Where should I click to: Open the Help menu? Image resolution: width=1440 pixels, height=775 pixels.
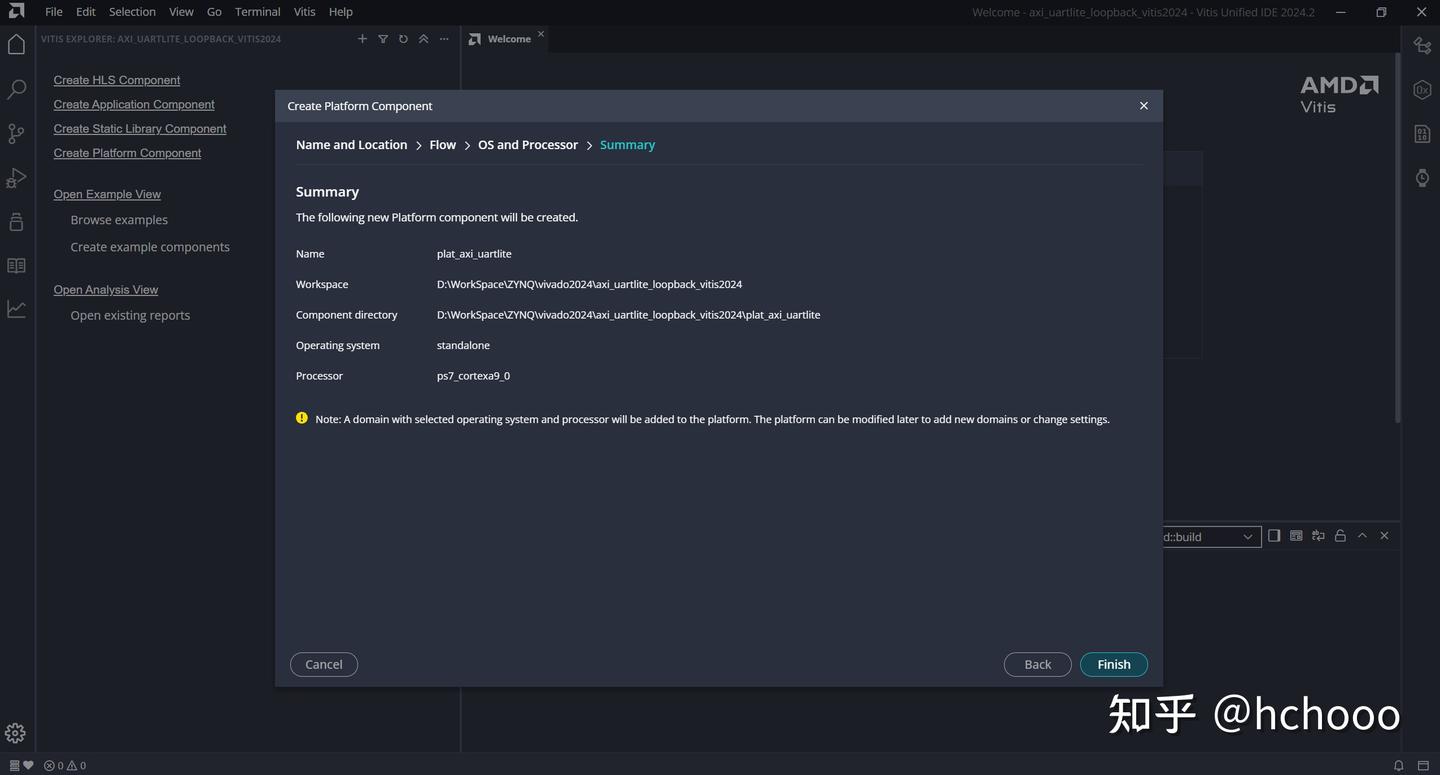(340, 12)
